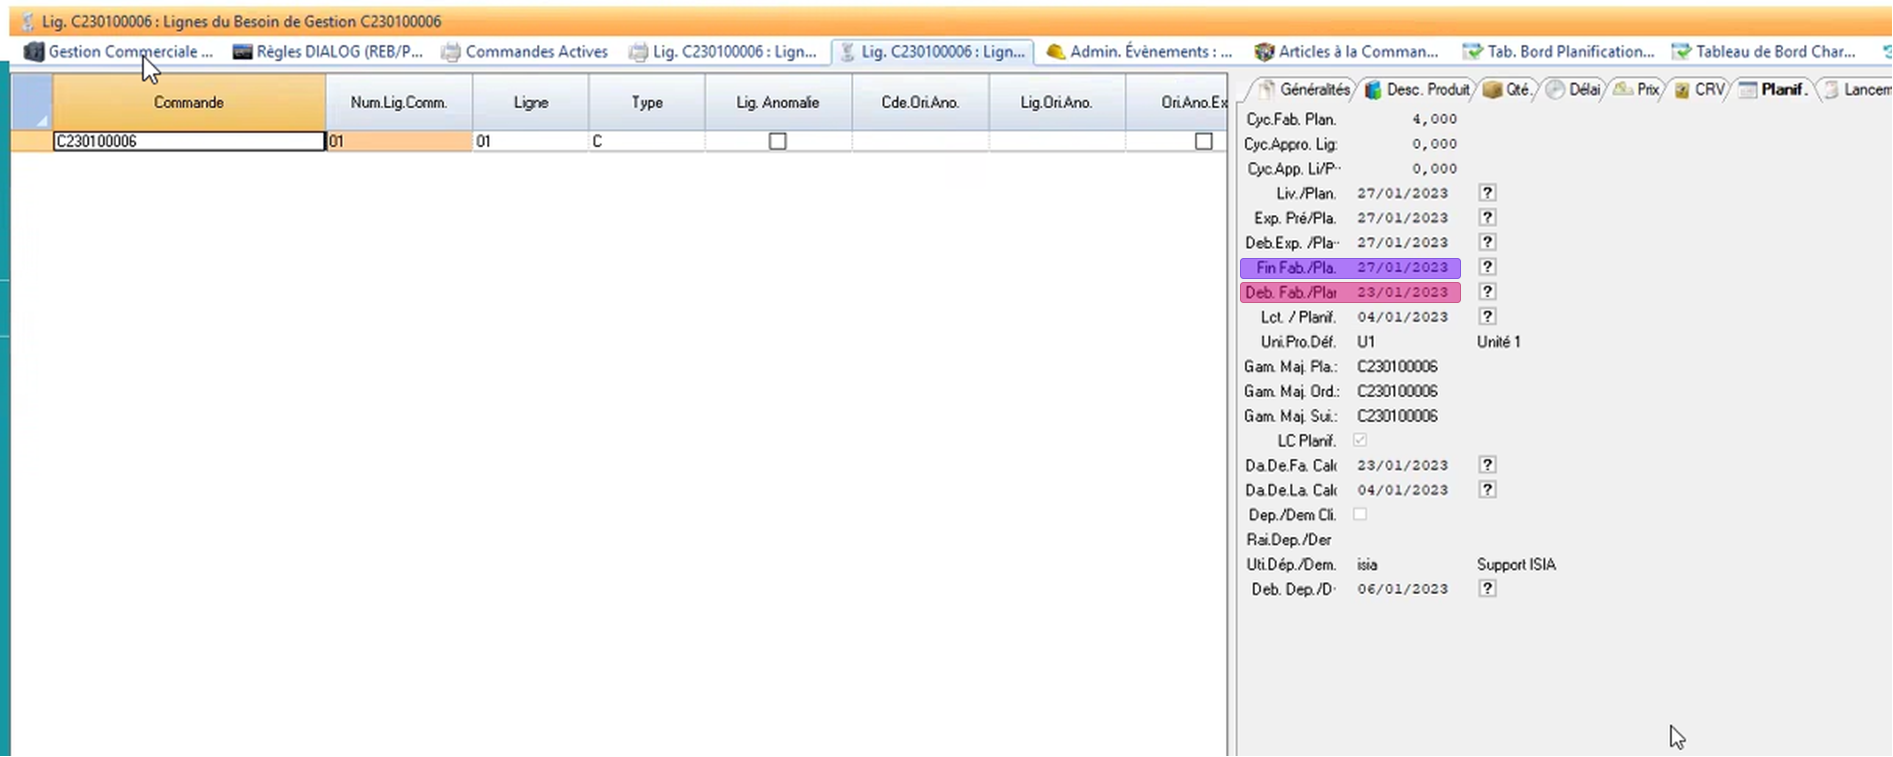Screen dimensions: 1893x757
Task: Click the question mark beside Deb.Exp. /Pla
Action: coord(1487,243)
